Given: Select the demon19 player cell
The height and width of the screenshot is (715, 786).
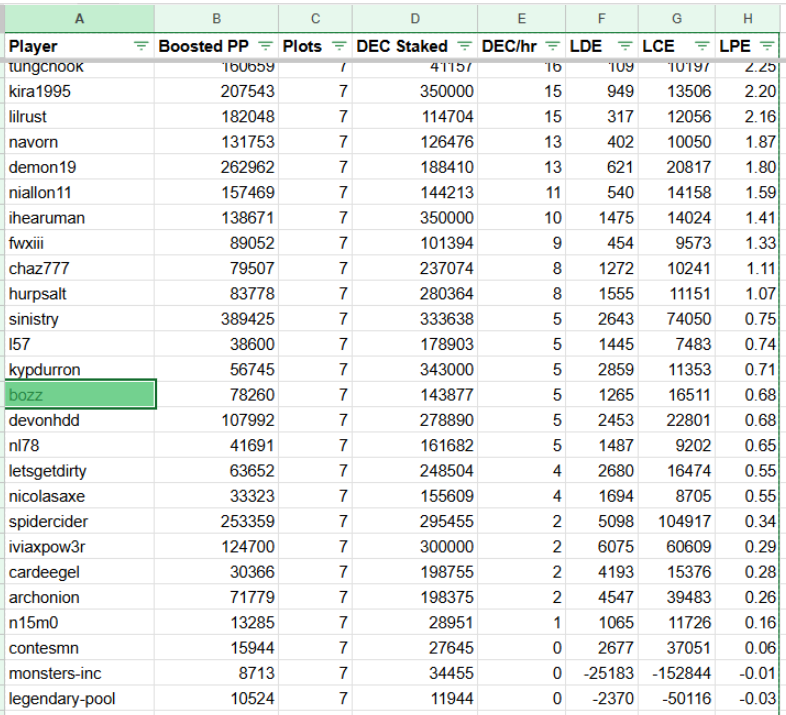Looking at the screenshot, I should [x=79, y=167].
